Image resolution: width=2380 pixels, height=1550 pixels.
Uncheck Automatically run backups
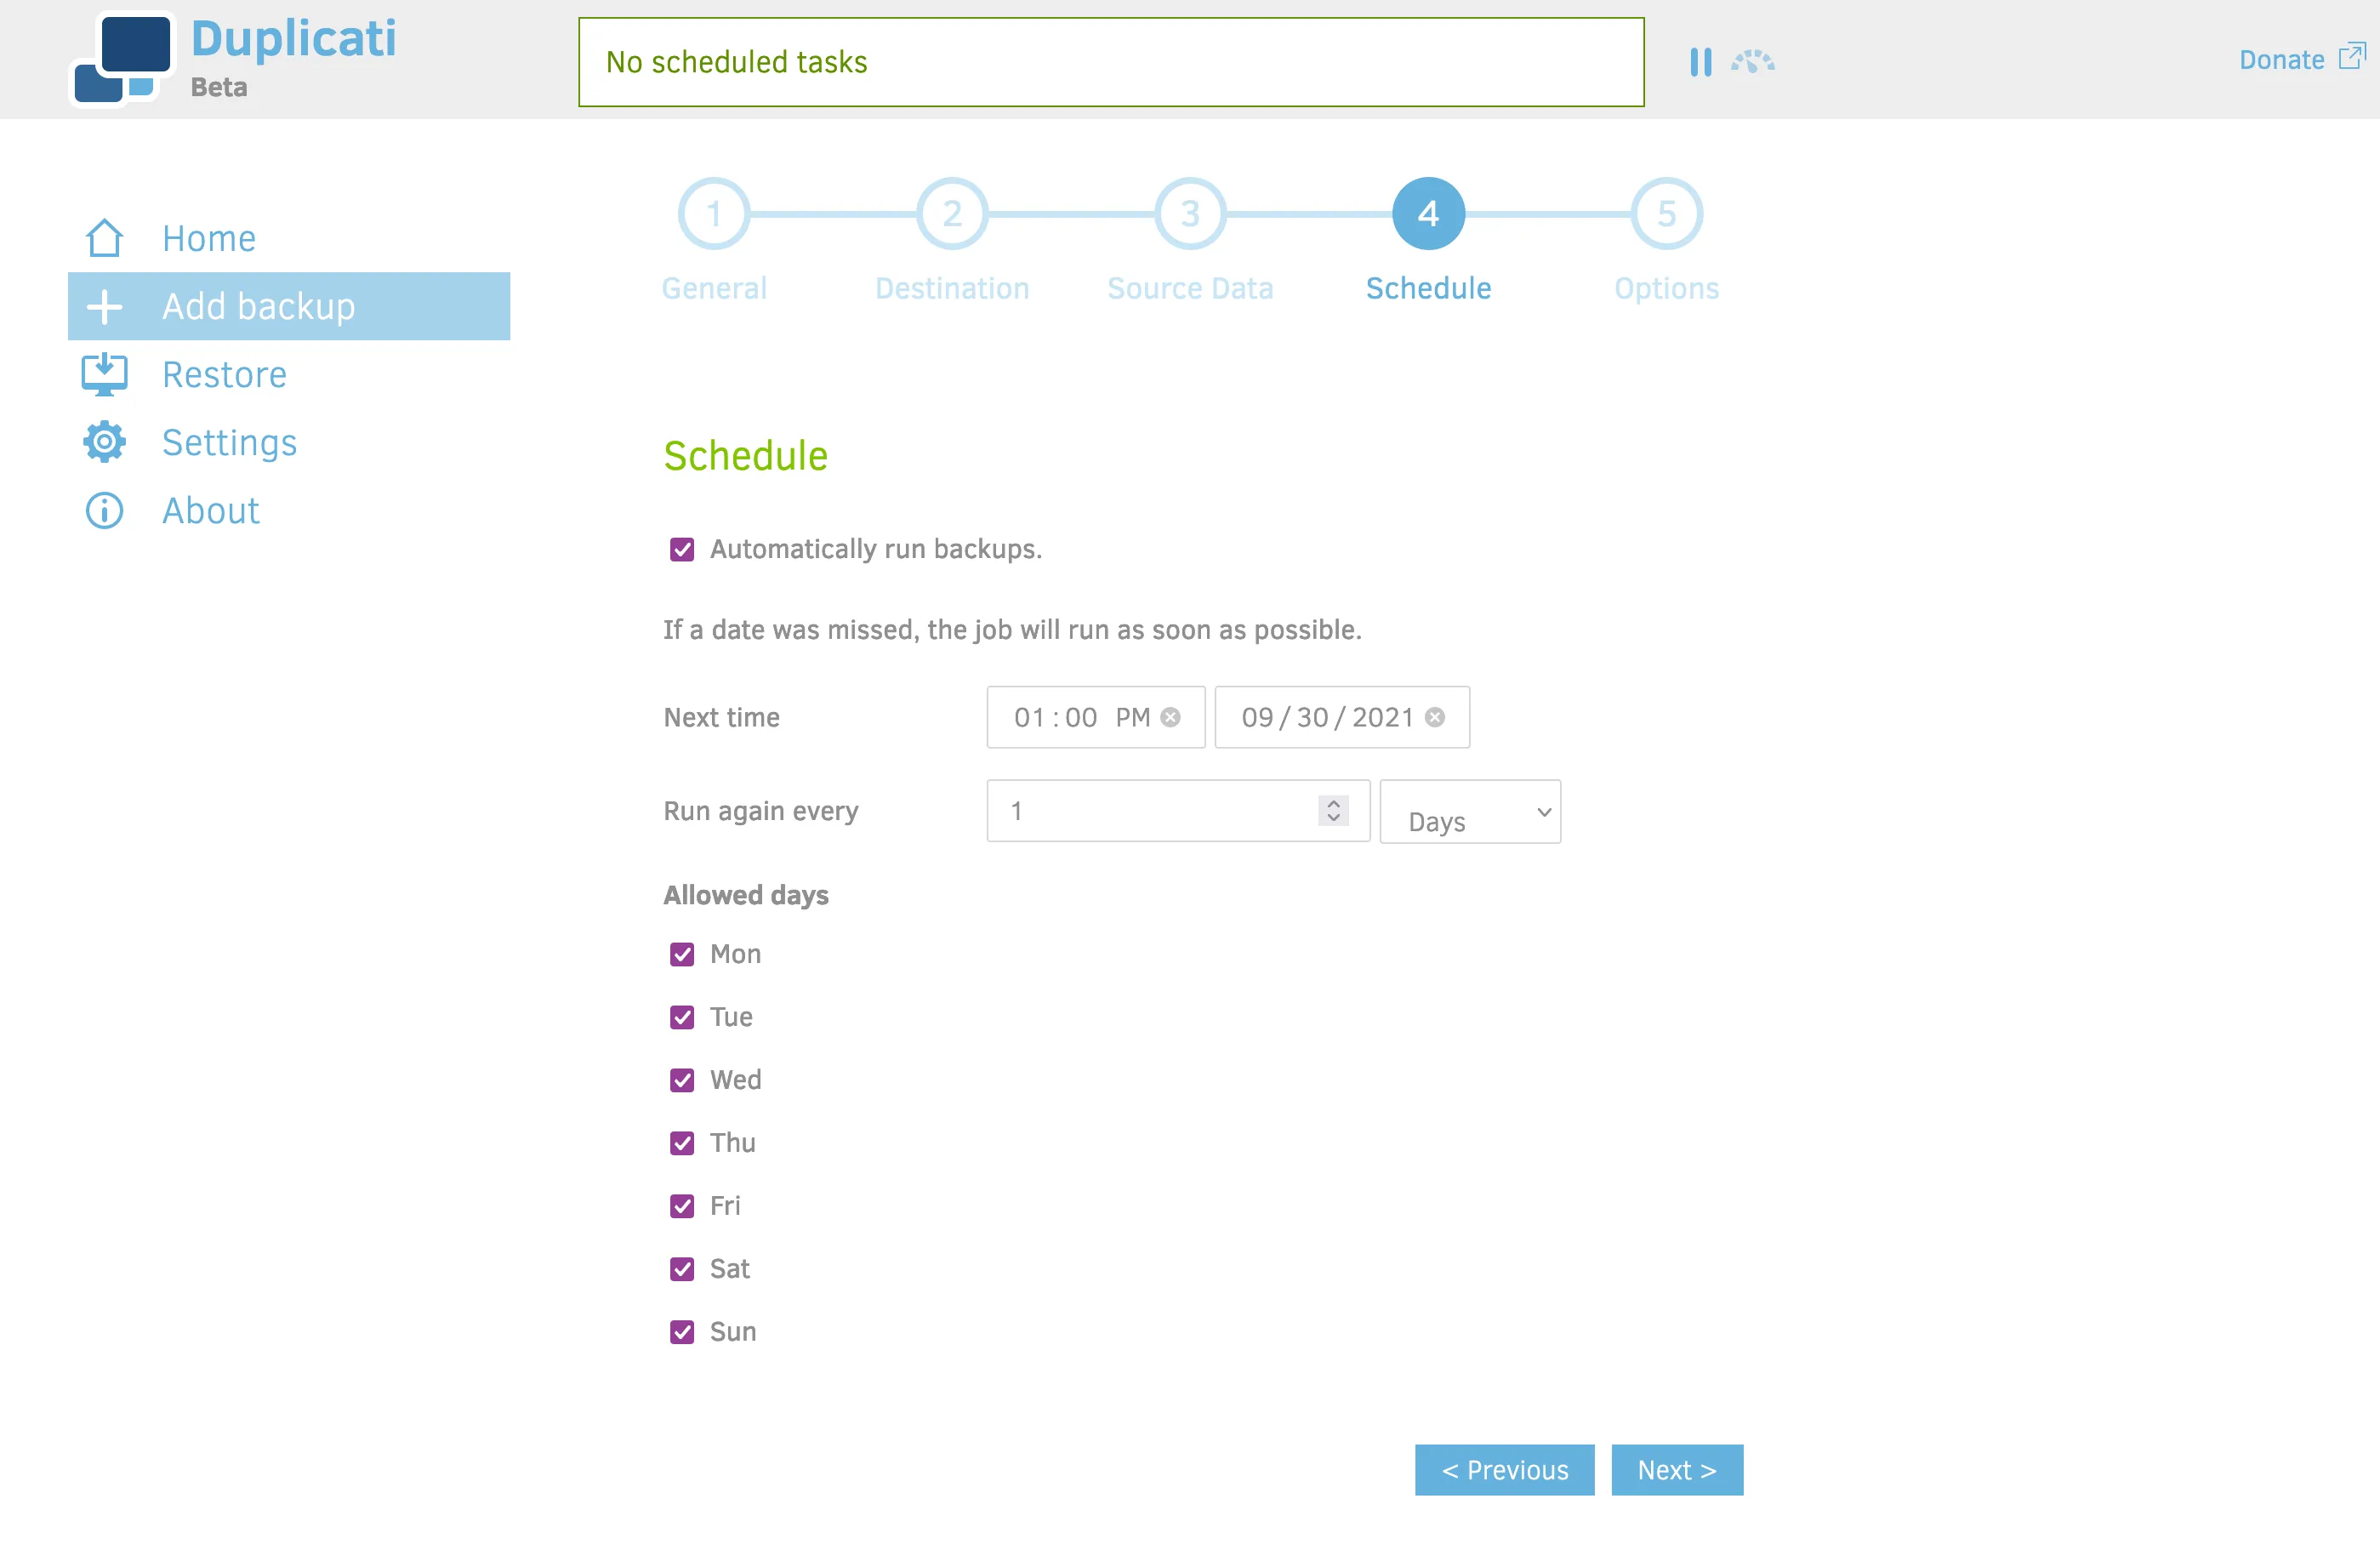[682, 549]
